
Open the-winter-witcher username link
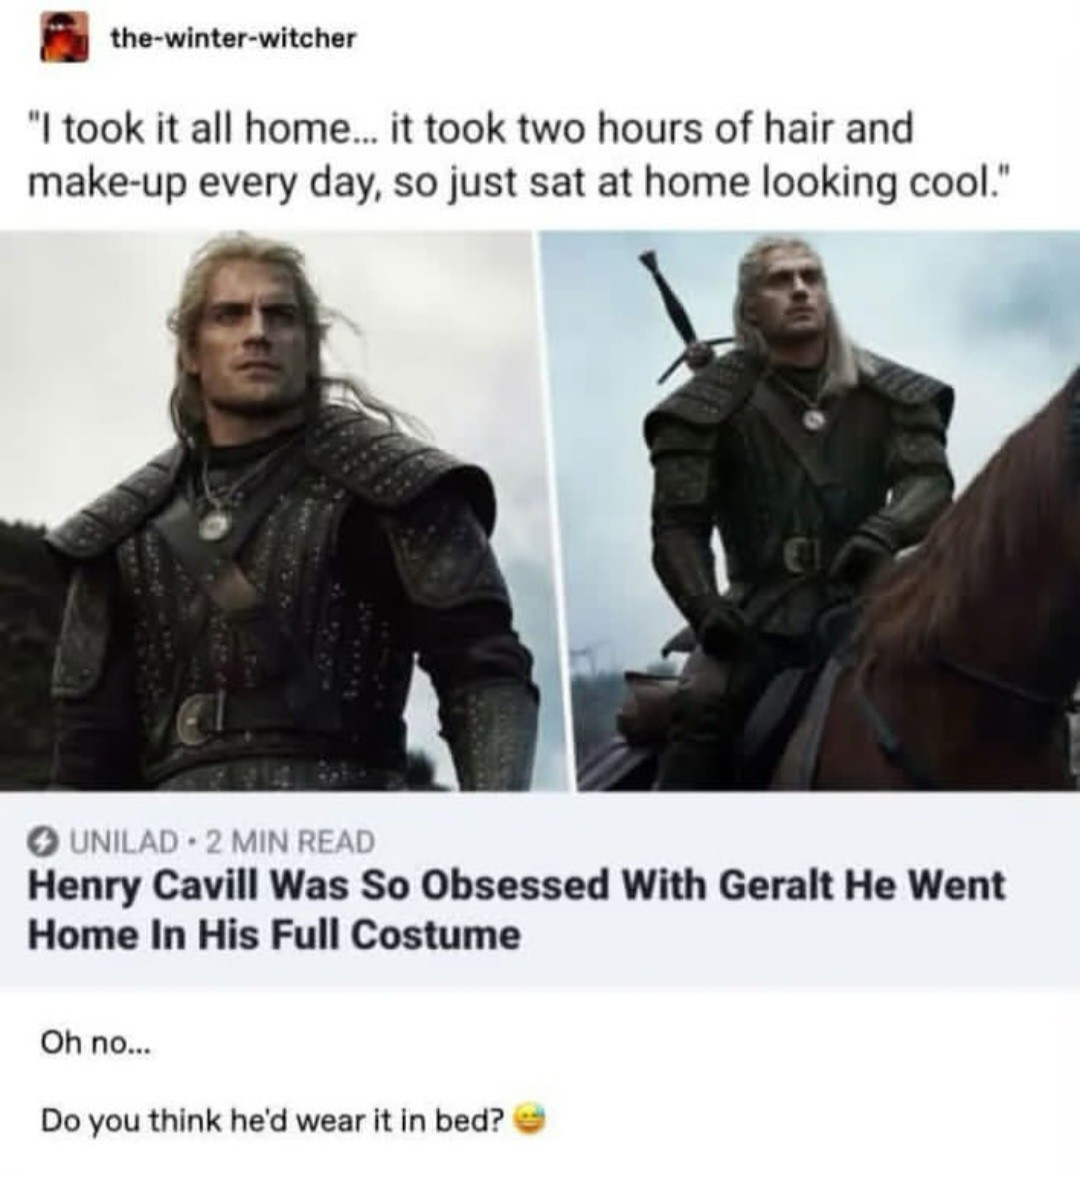click(232, 39)
